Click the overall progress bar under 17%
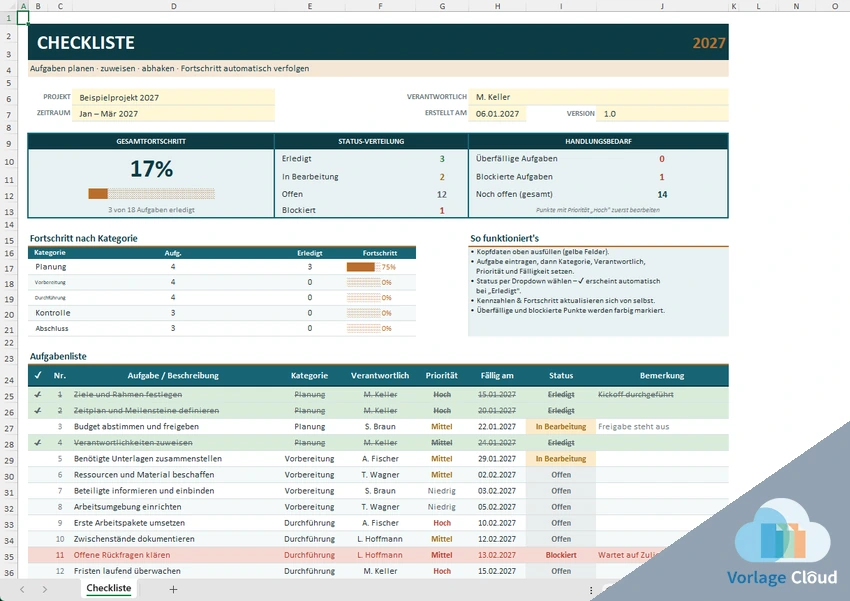The image size is (850, 601). pyautogui.click(x=152, y=193)
